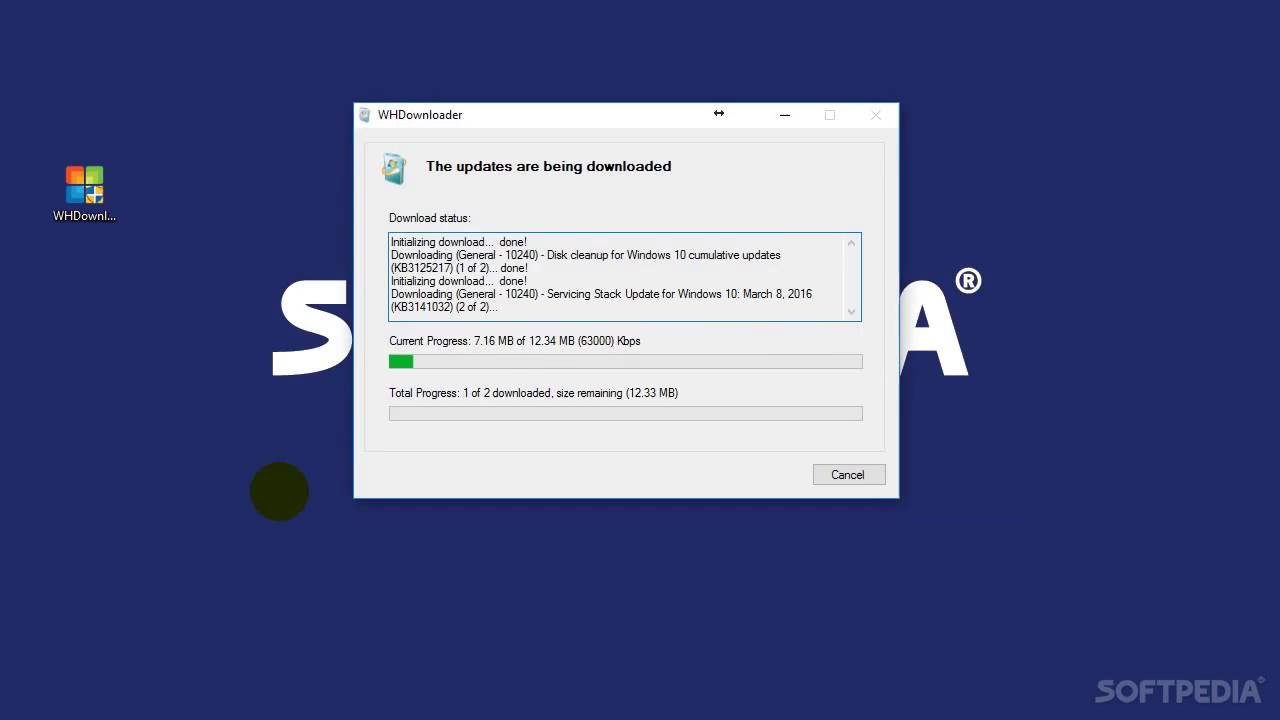1280x720 pixels.
Task: Click the WHDownloader title bar app icon
Action: pyautogui.click(x=364, y=115)
